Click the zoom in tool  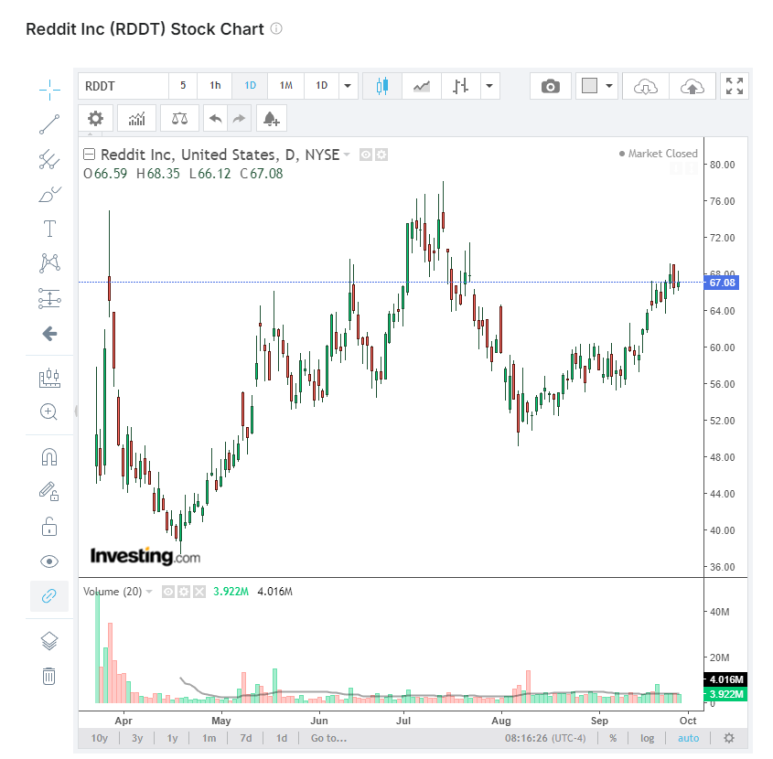49,412
